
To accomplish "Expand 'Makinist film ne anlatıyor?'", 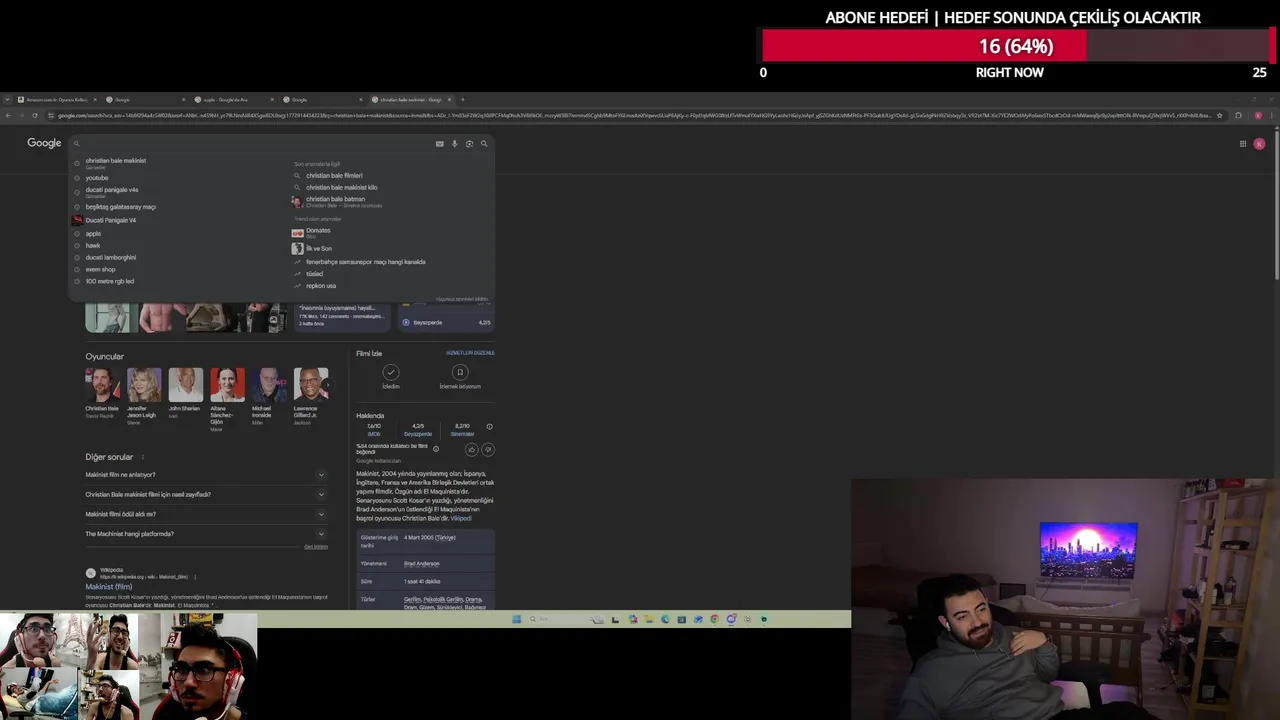I will pos(206,475).
